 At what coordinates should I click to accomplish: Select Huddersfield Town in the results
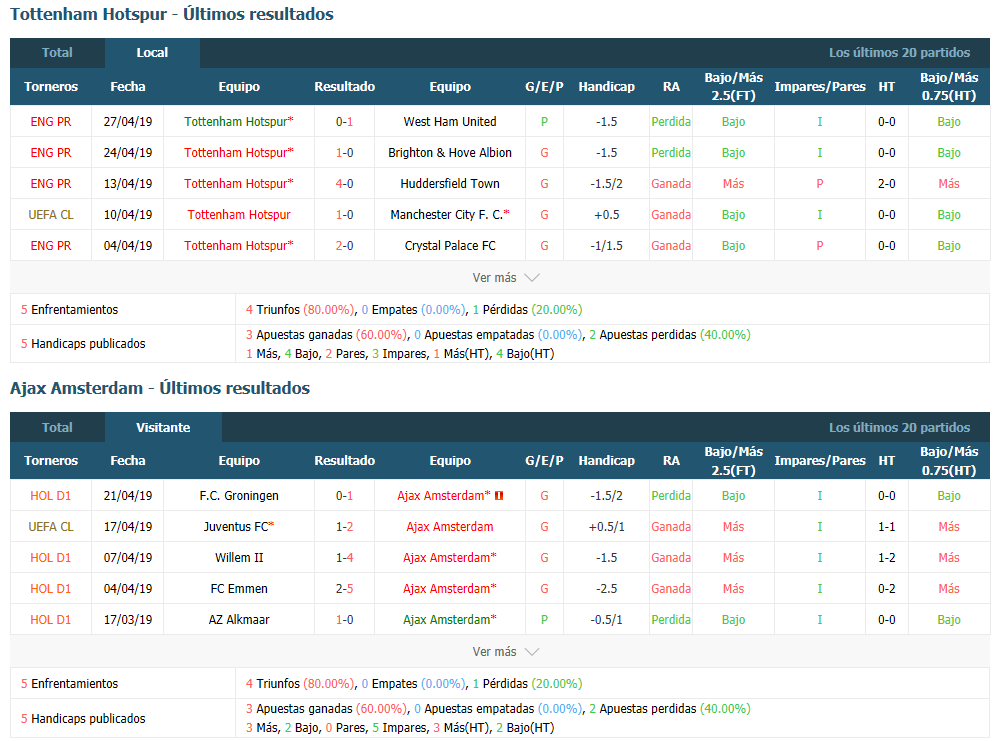pos(450,184)
